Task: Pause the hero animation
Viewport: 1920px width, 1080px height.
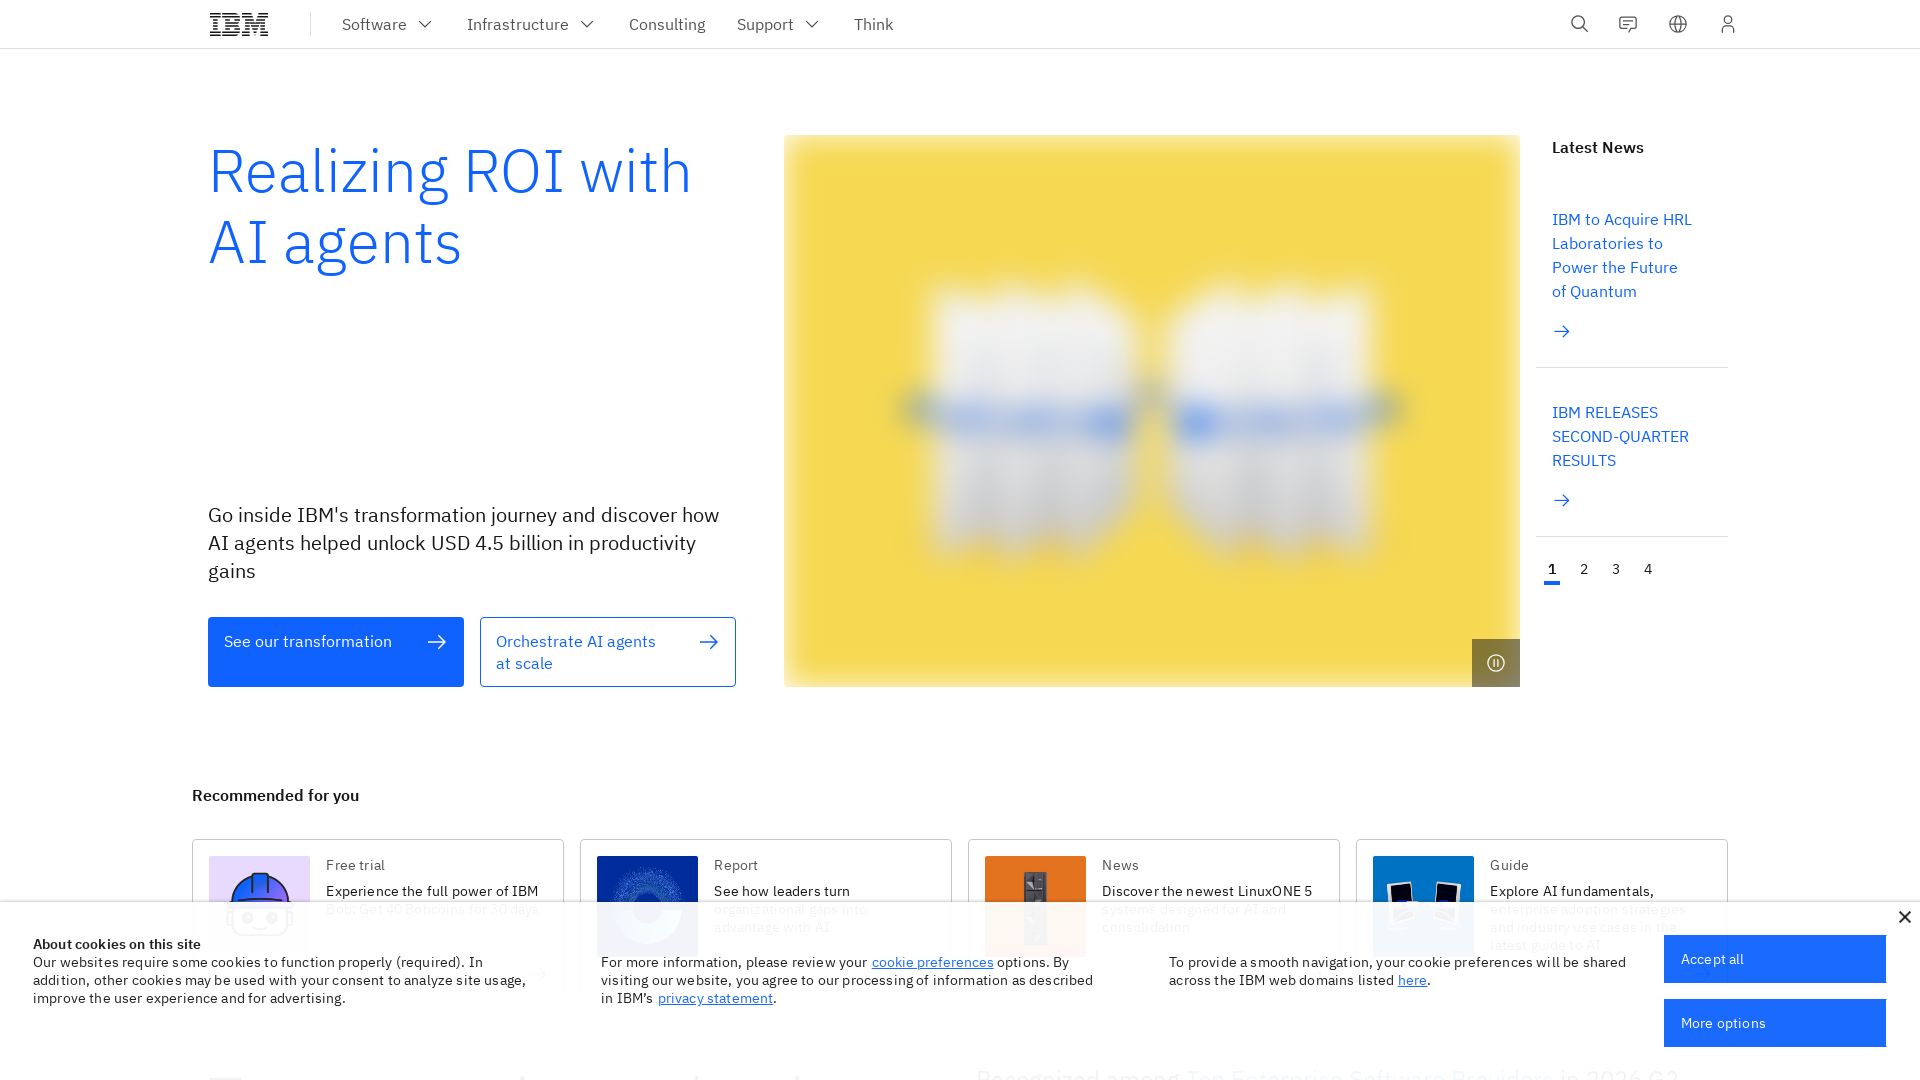Action: click(x=1496, y=663)
